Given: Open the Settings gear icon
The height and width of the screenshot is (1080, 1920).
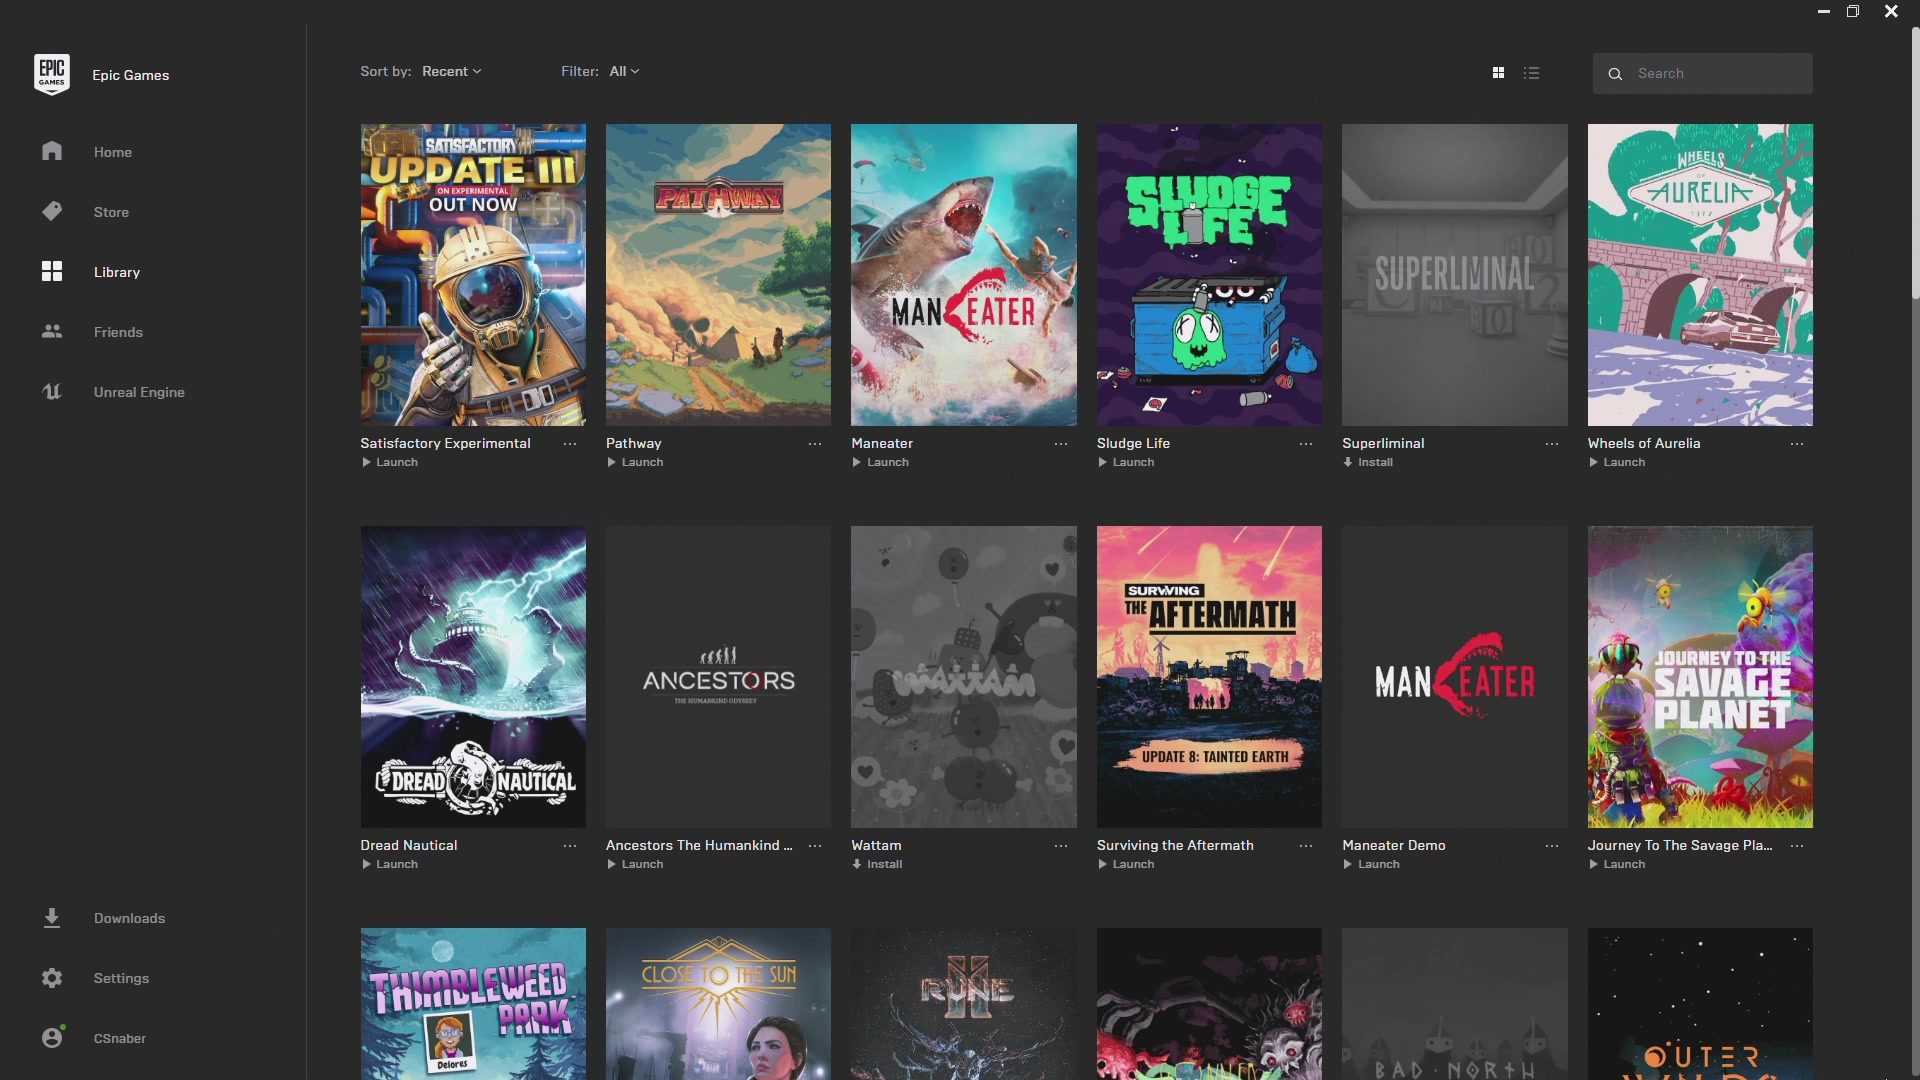Looking at the screenshot, I should point(52,977).
